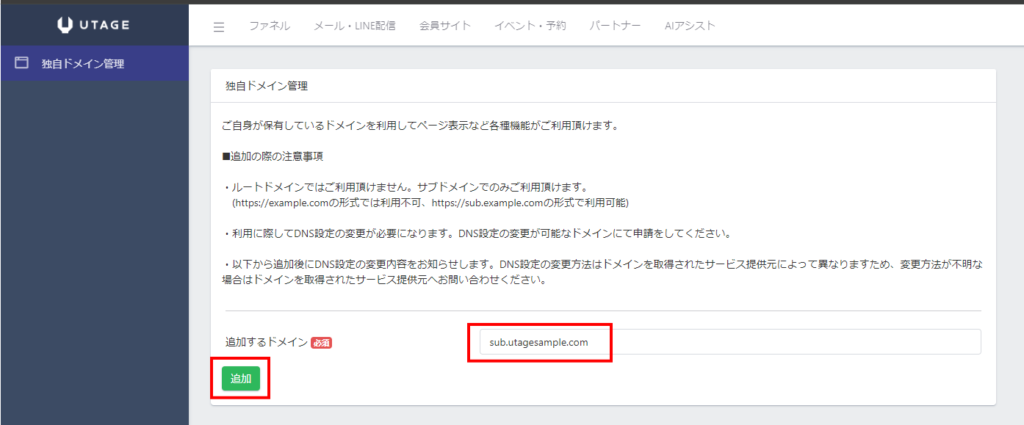
Task: Click the ルートドメインではご利用頂けません note
Action: pos(406,188)
